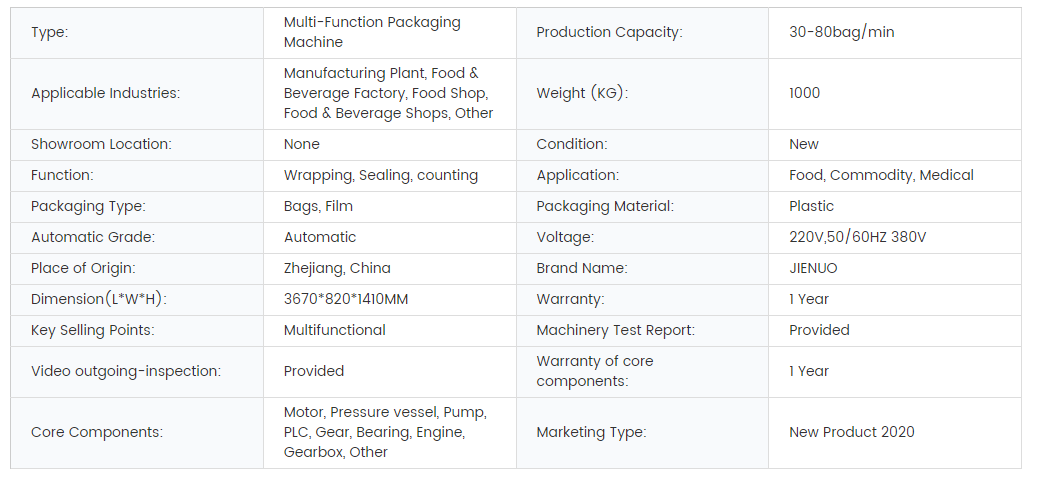Click the 'Video outgoing-inspection:' label
The width and height of the screenshot is (1040, 479).
[126, 372]
